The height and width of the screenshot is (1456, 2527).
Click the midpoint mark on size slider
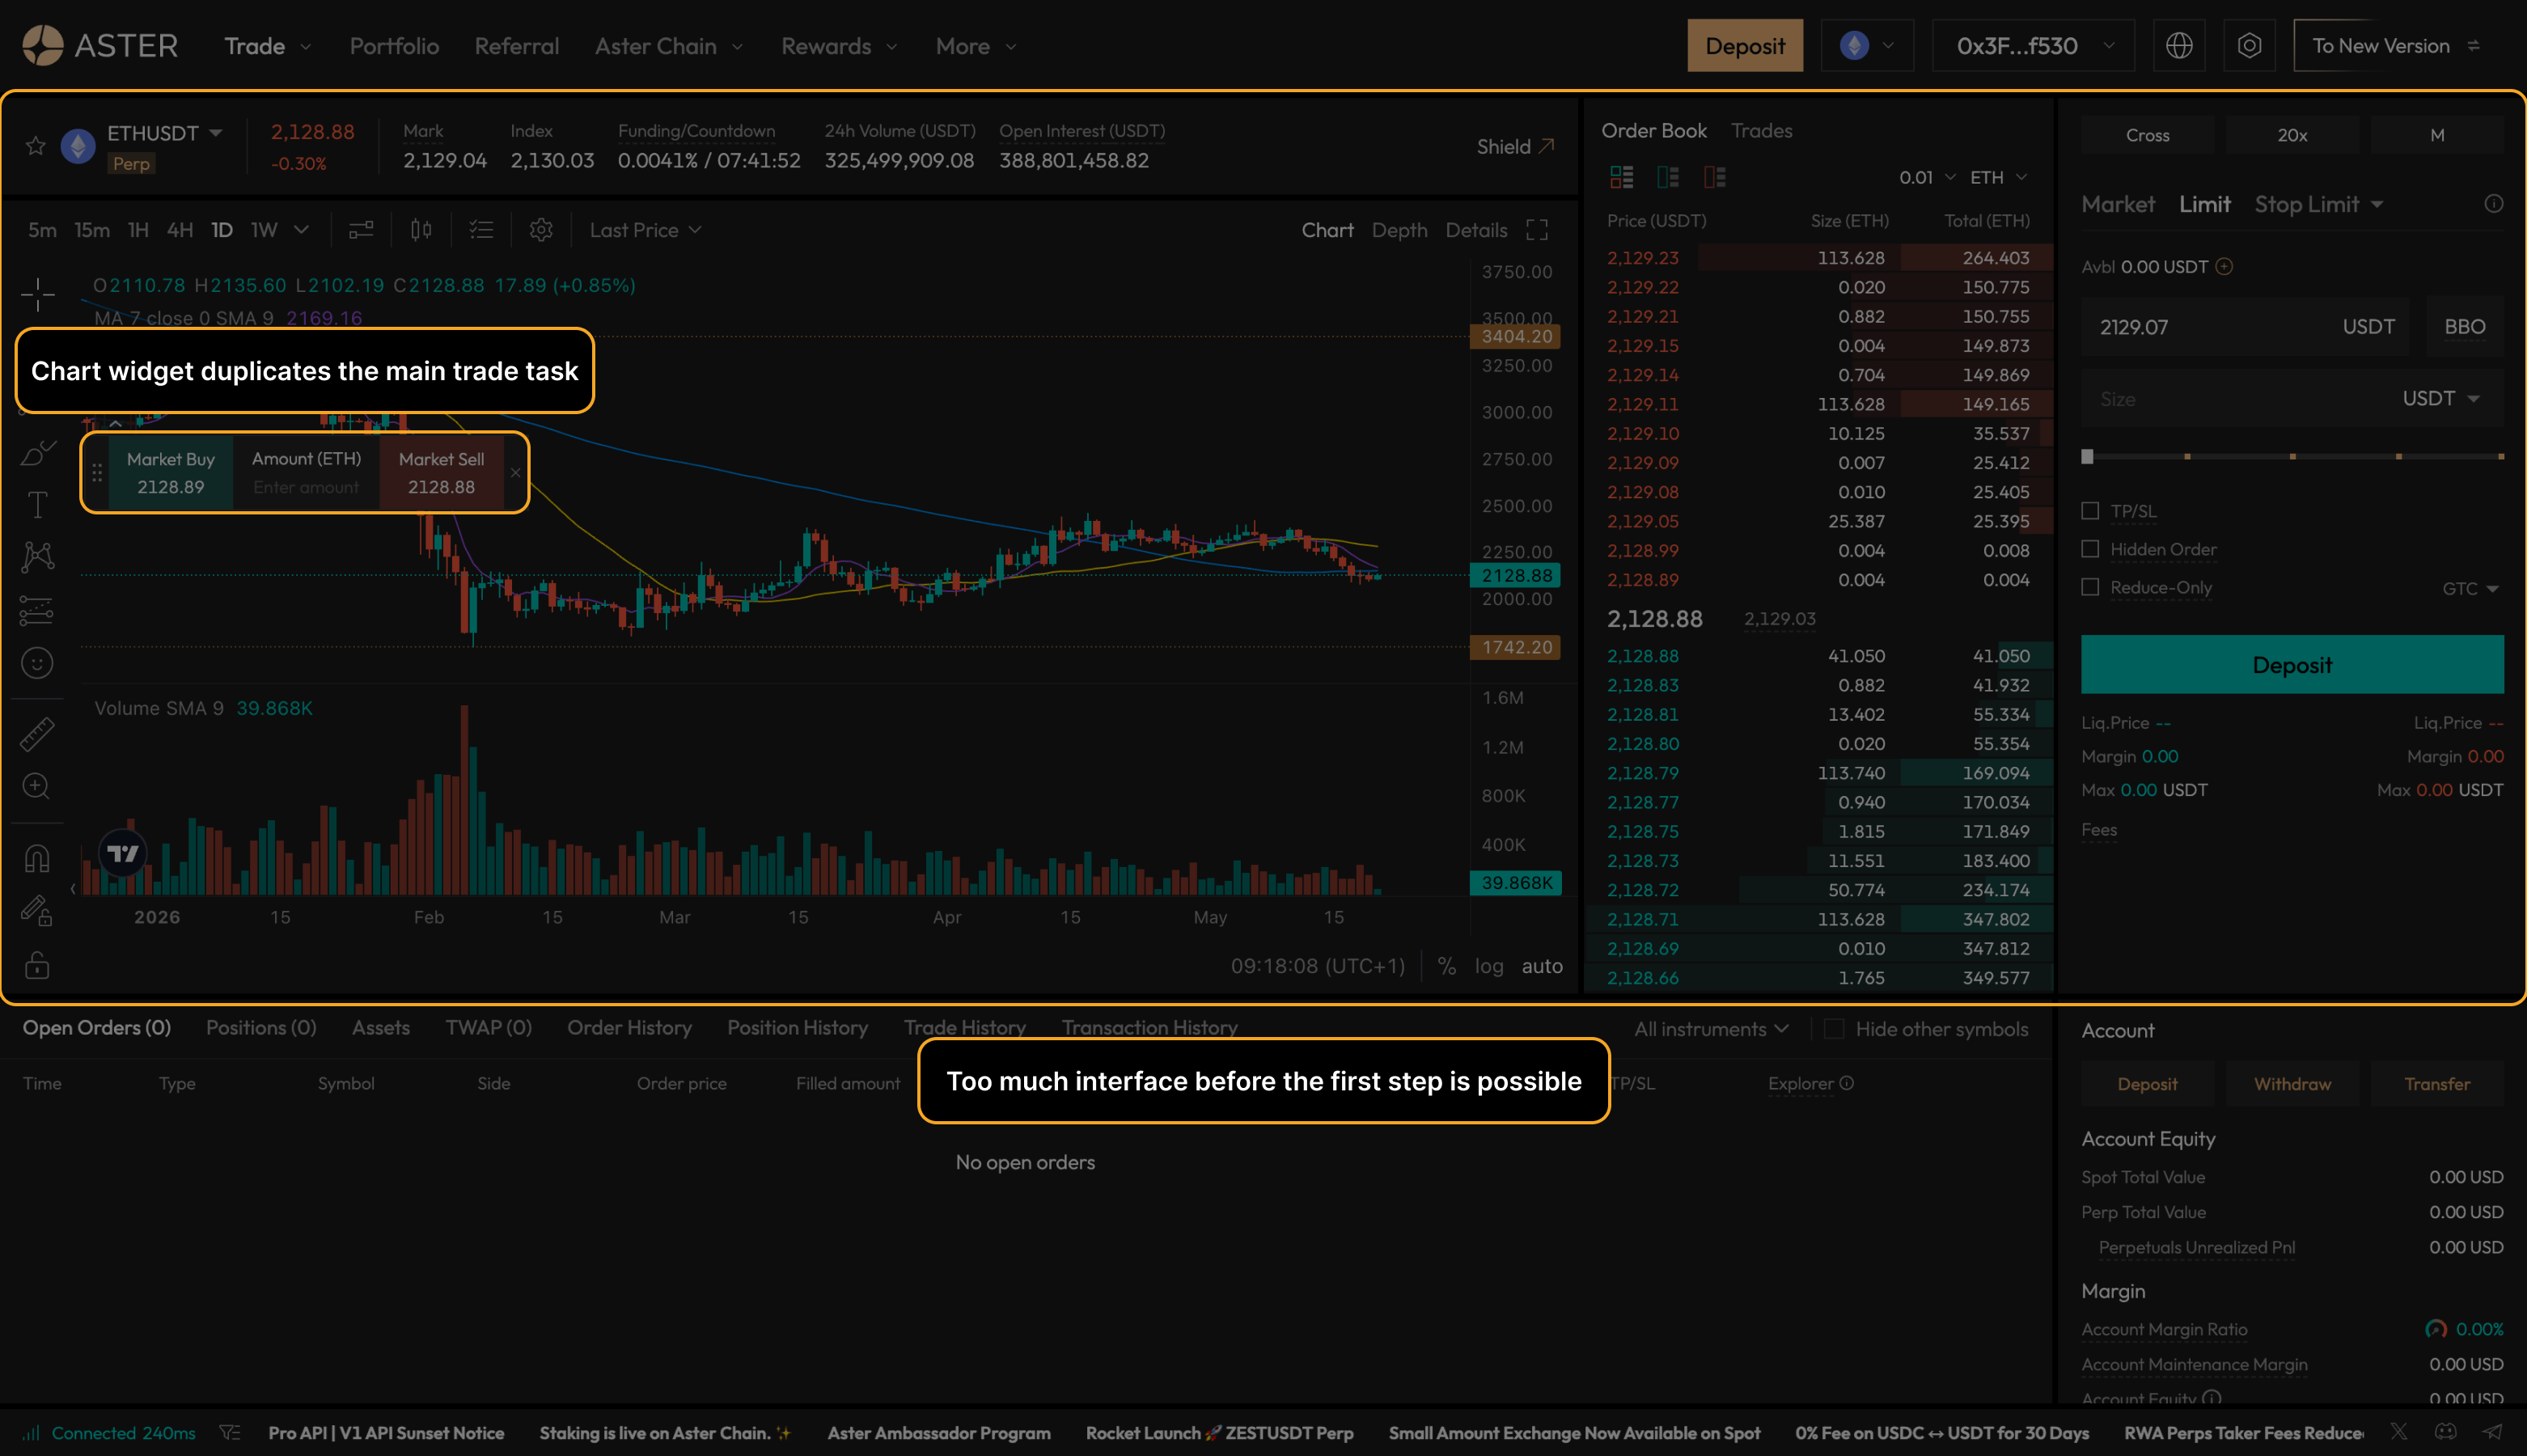pyautogui.click(x=2292, y=456)
